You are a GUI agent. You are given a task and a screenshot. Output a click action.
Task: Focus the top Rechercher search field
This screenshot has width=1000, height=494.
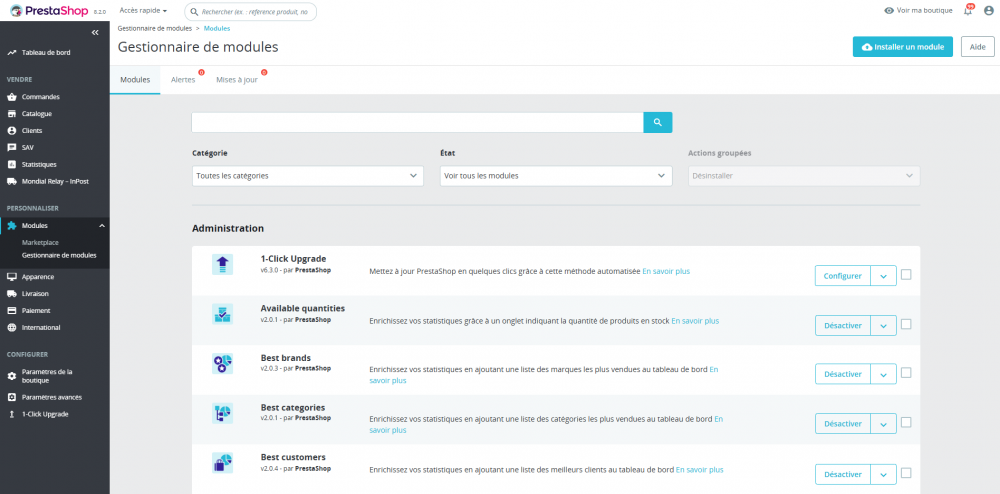coord(250,11)
